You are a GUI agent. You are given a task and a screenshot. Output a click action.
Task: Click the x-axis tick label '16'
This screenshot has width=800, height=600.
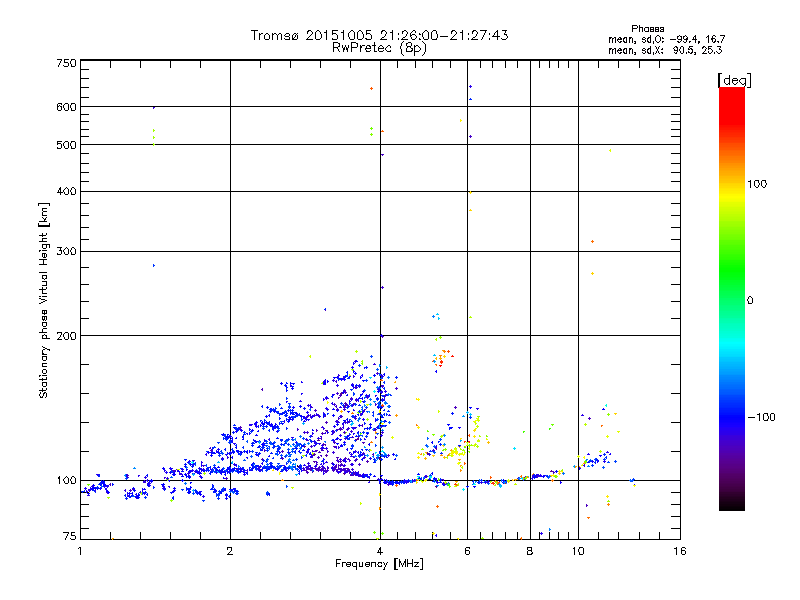point(680,551)
